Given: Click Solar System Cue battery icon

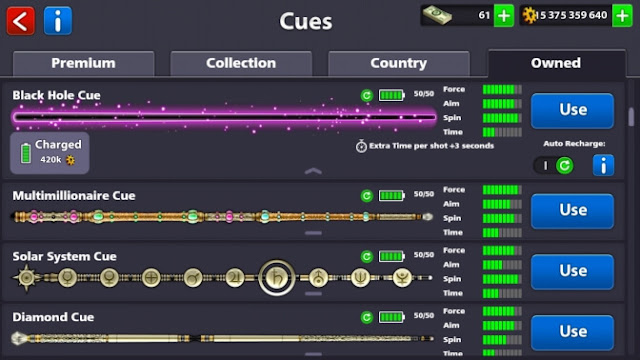Looking at the screenshot, I should pos(391,256).
